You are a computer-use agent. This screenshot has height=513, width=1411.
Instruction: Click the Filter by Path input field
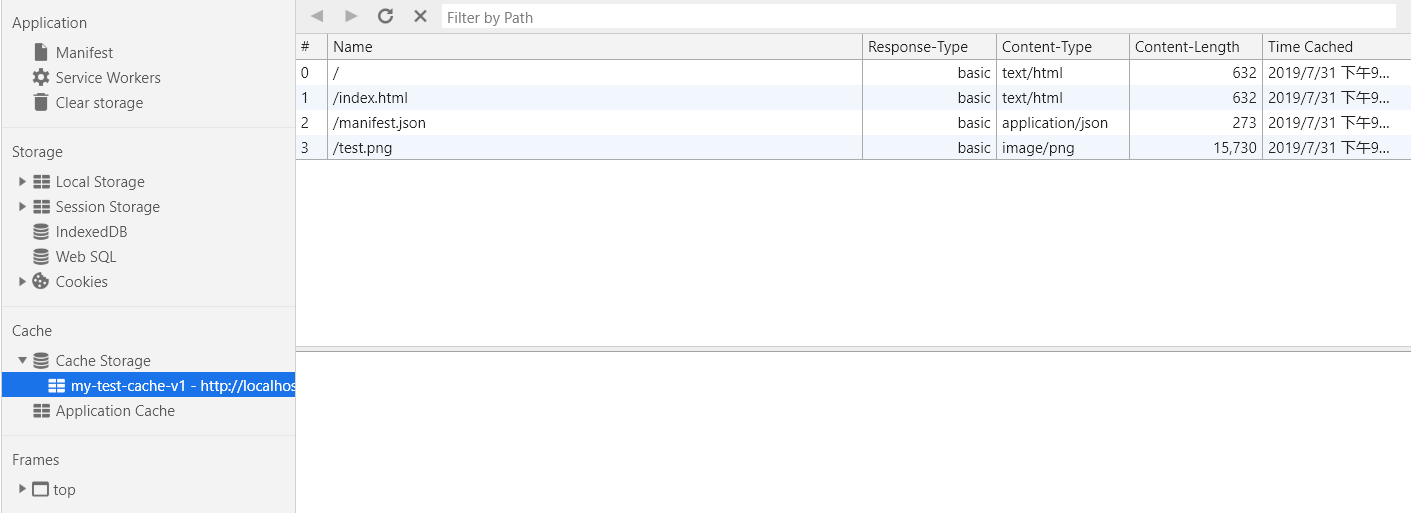918,17
